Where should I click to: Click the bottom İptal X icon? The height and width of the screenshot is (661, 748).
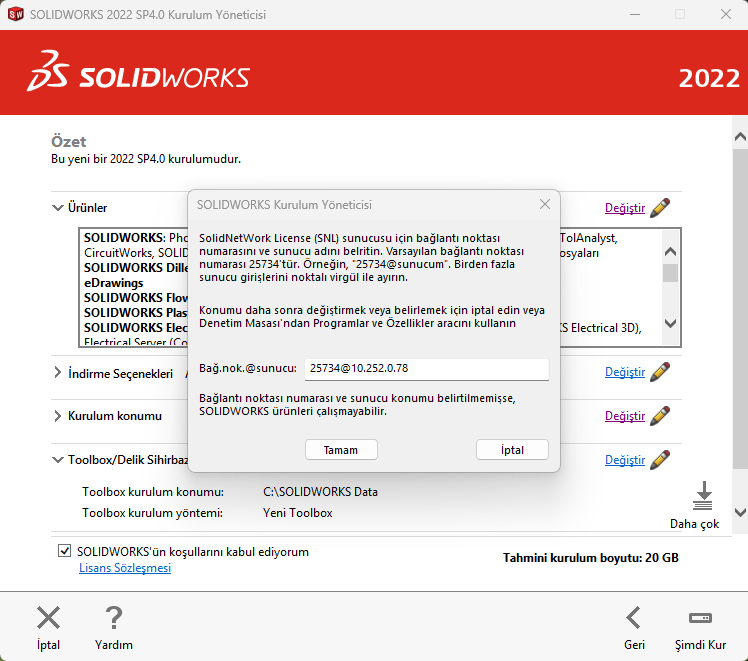coord(49,618)
